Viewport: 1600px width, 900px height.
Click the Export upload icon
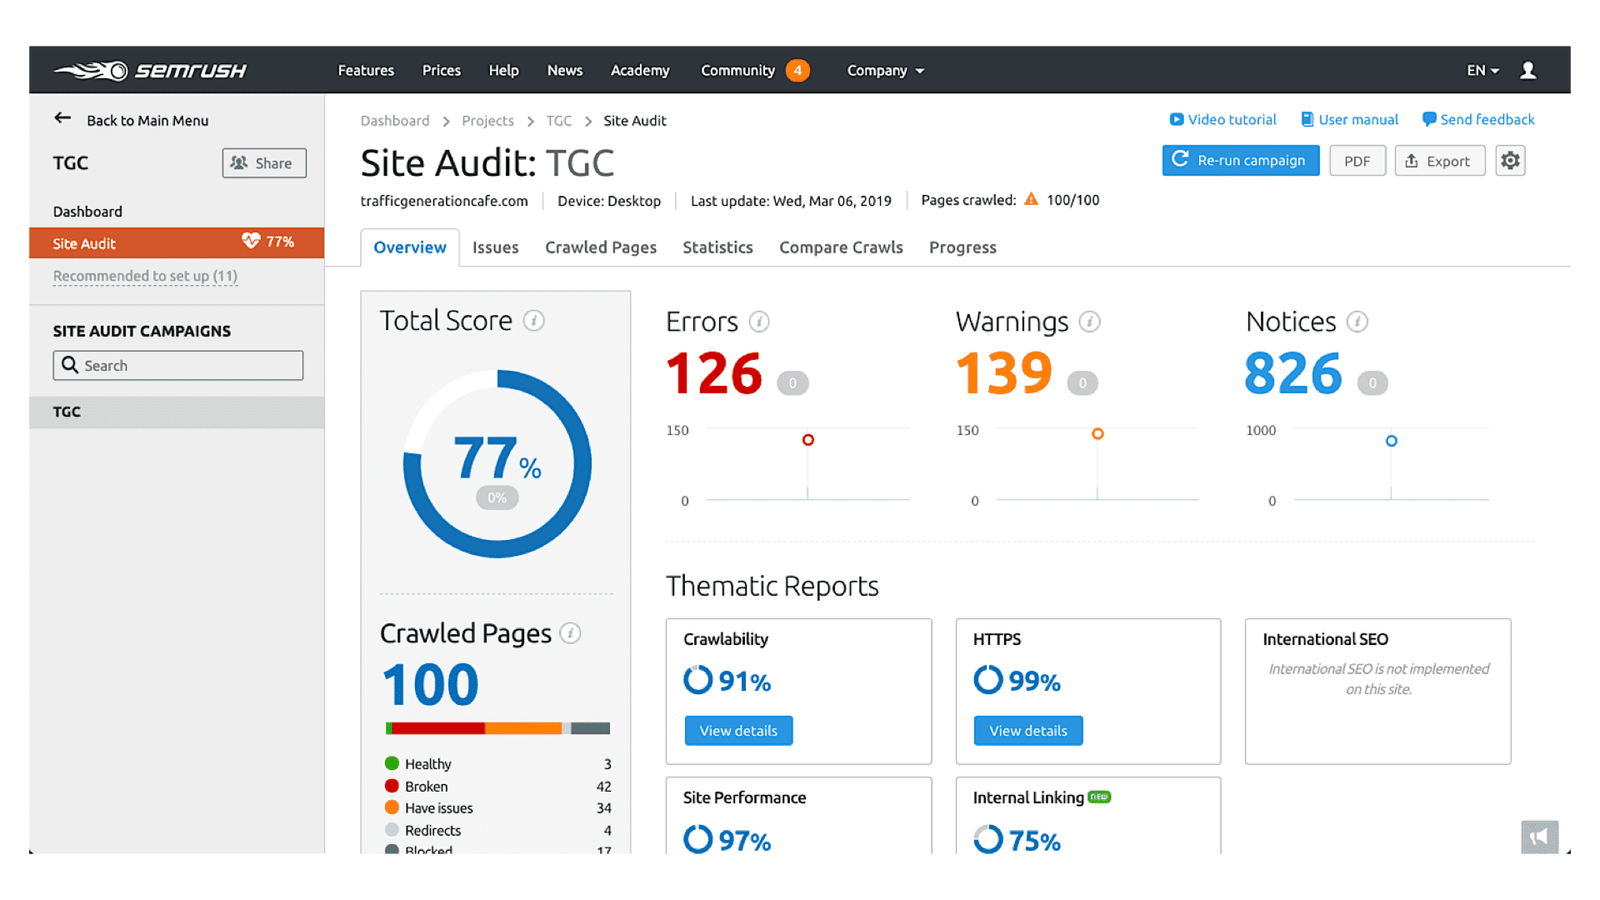(x=1413, y=160)
